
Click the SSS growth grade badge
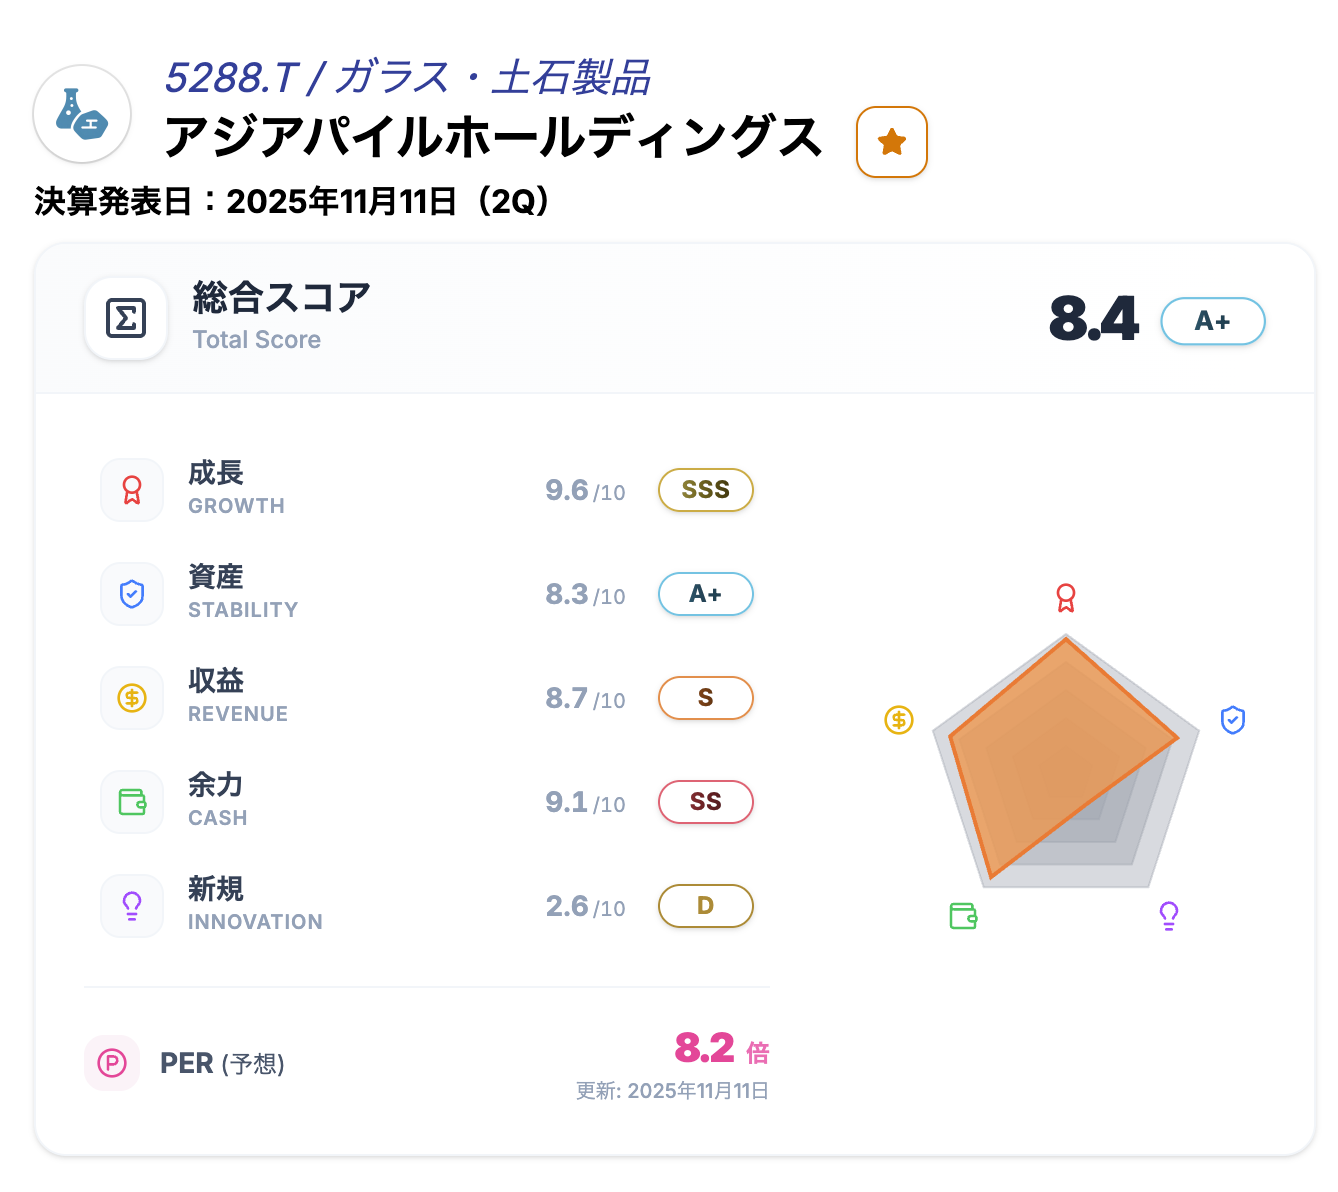coord(705,490)
